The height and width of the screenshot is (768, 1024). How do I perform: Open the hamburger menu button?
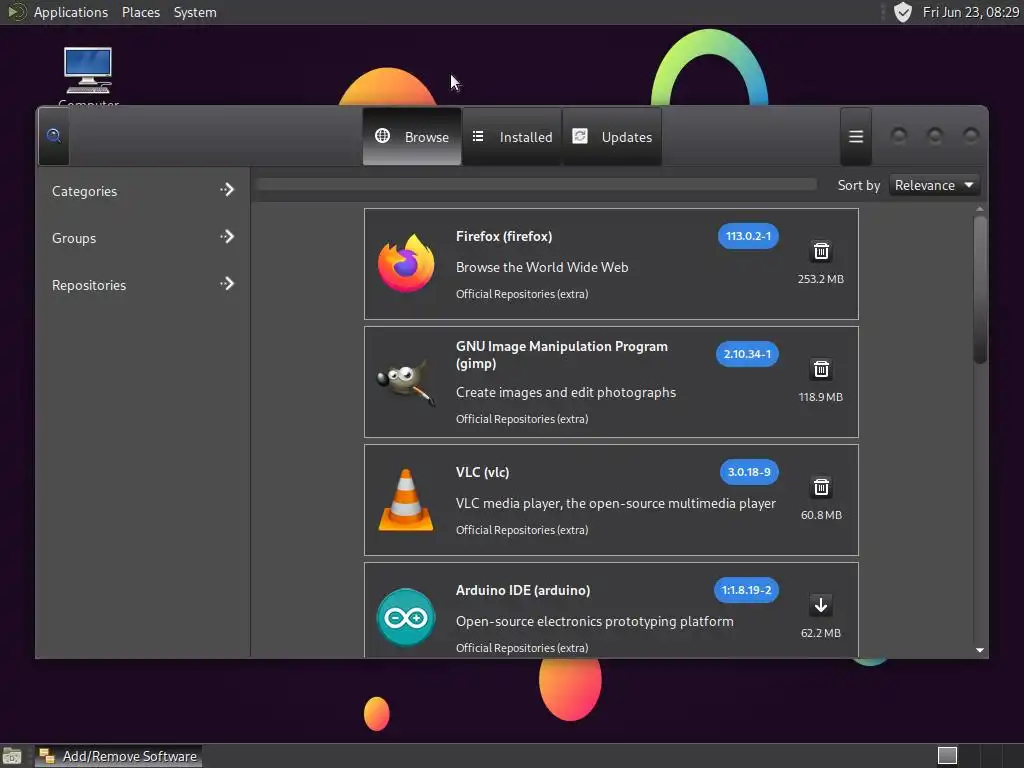(x=856, y=136)
